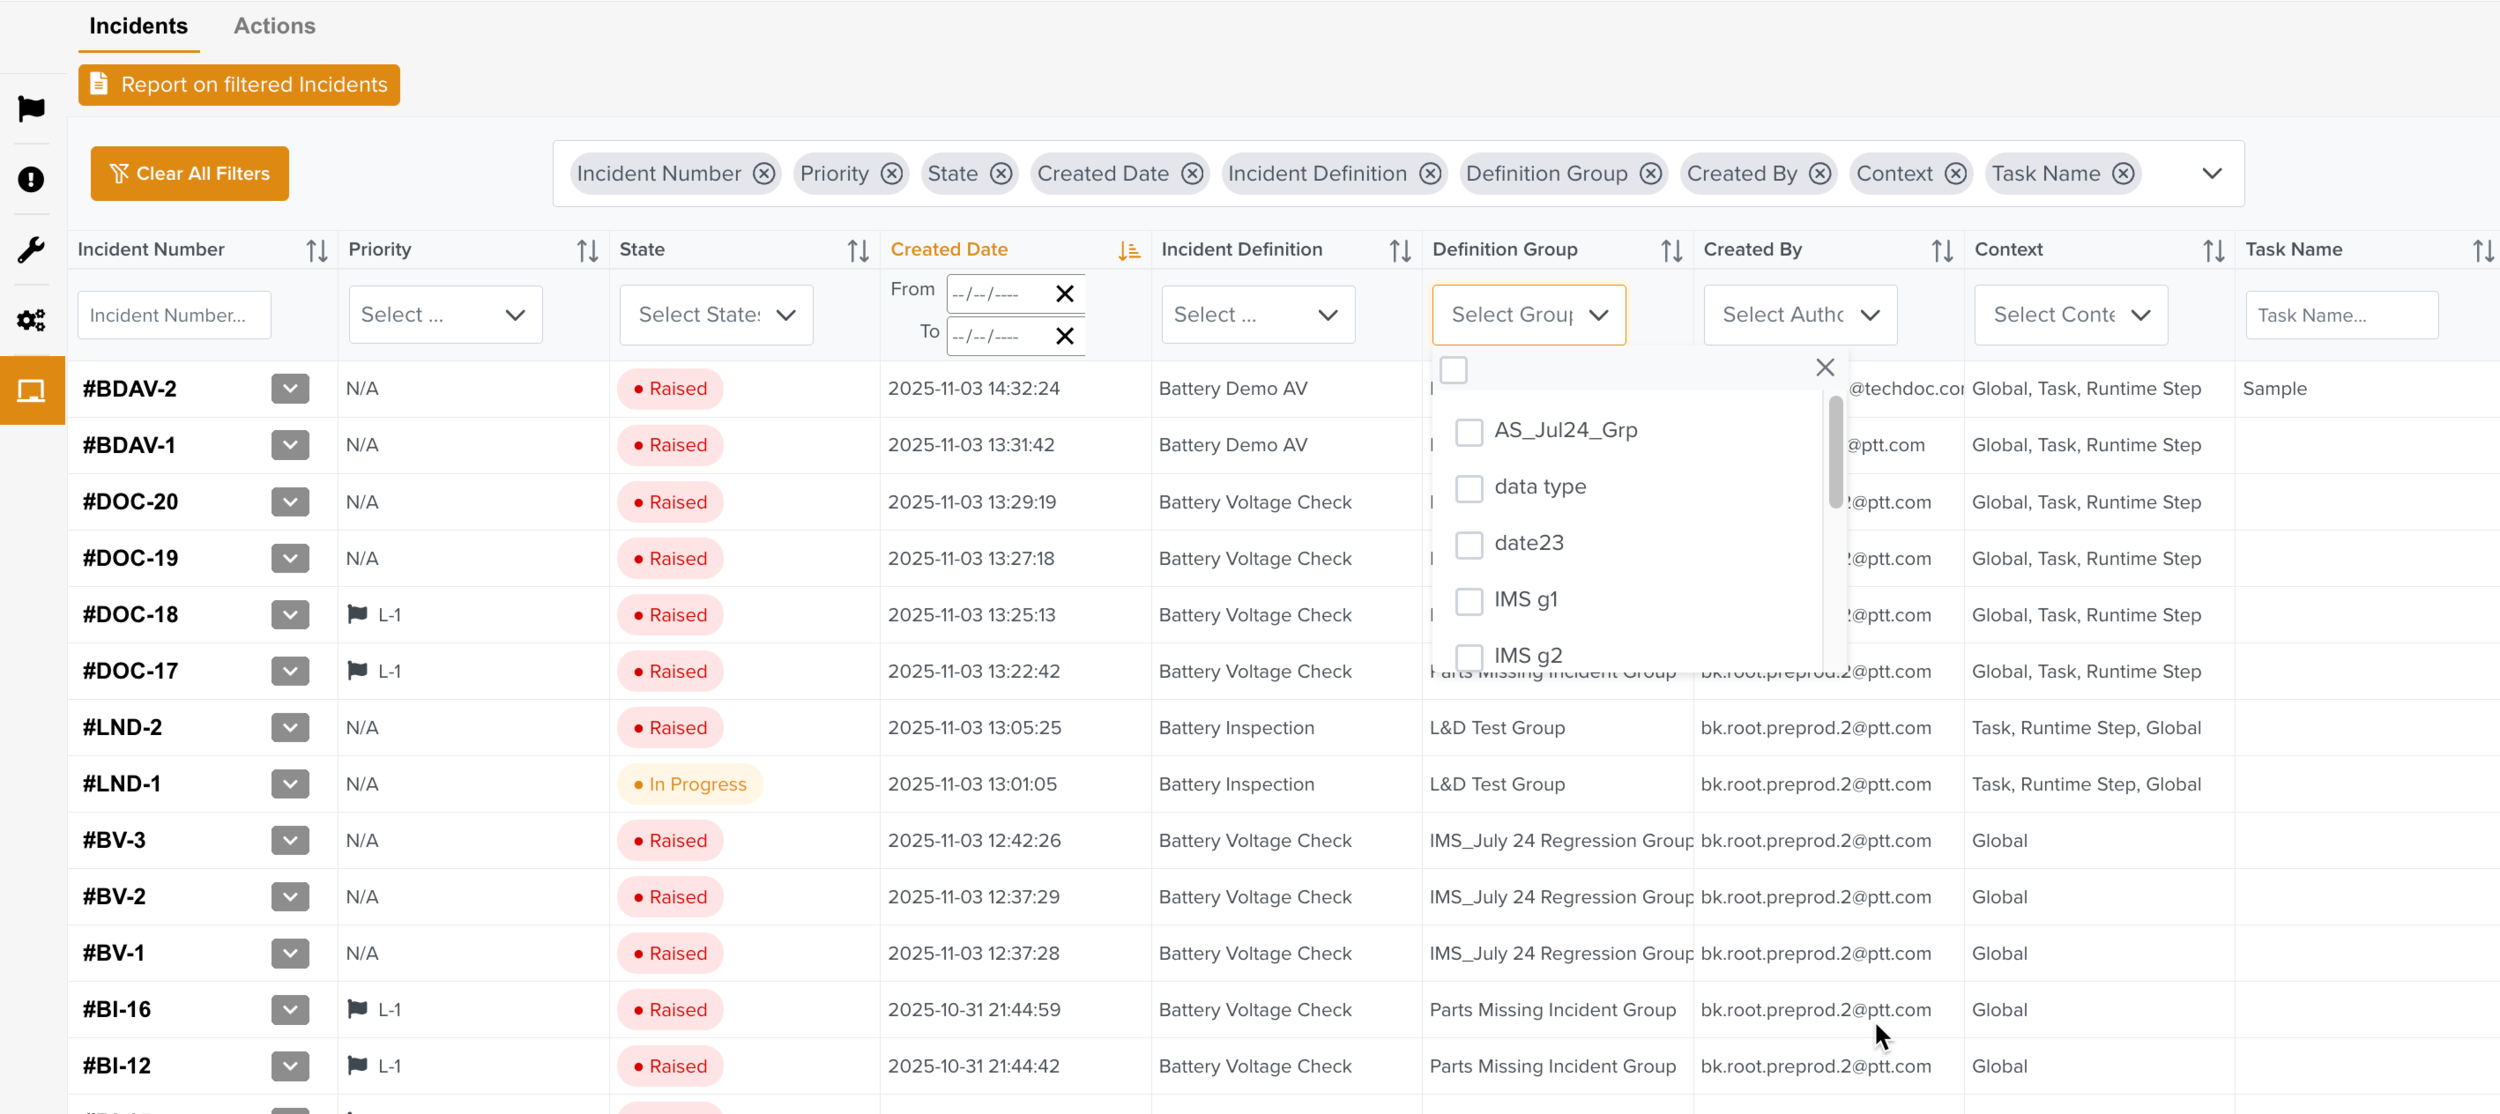Click Report on filtered Incidents button
This screenshot has width=2500, height=1114.
239,85
